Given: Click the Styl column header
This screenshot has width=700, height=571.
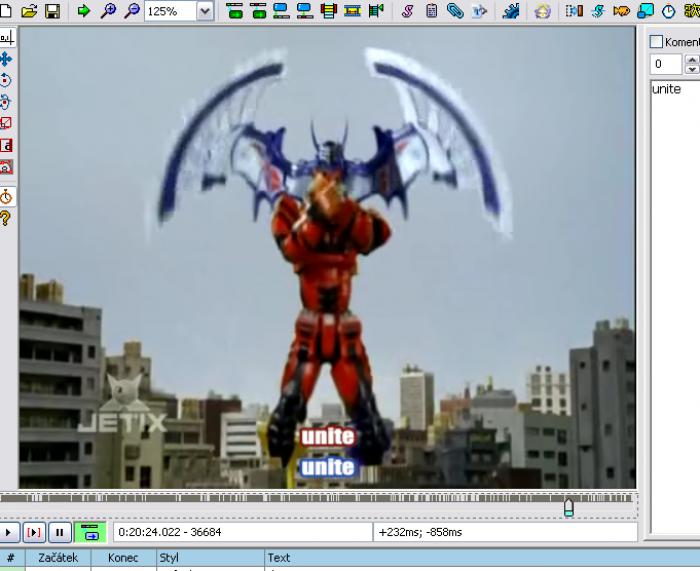Looking at the screenshot, I should tap(211, 558).
